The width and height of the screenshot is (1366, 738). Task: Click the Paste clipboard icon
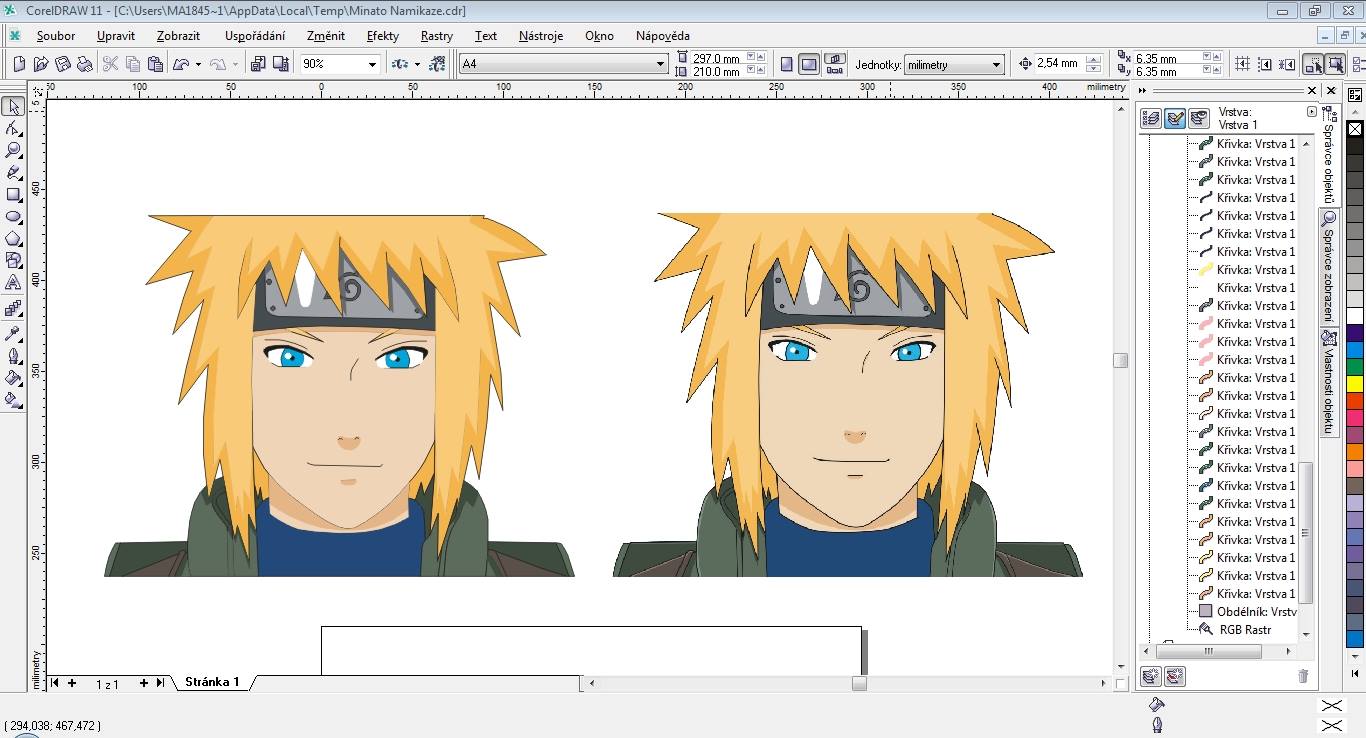156,64
